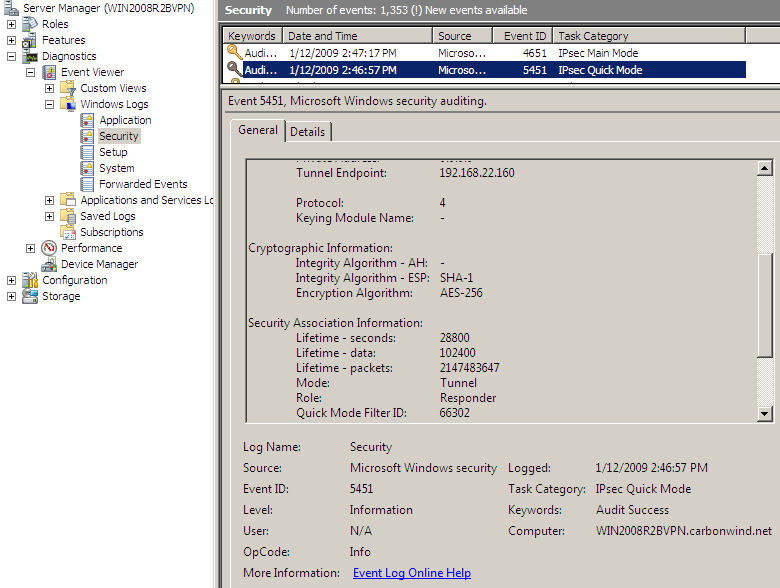Click the Storage node icon
780x588 pixels.
coord(30,296)
